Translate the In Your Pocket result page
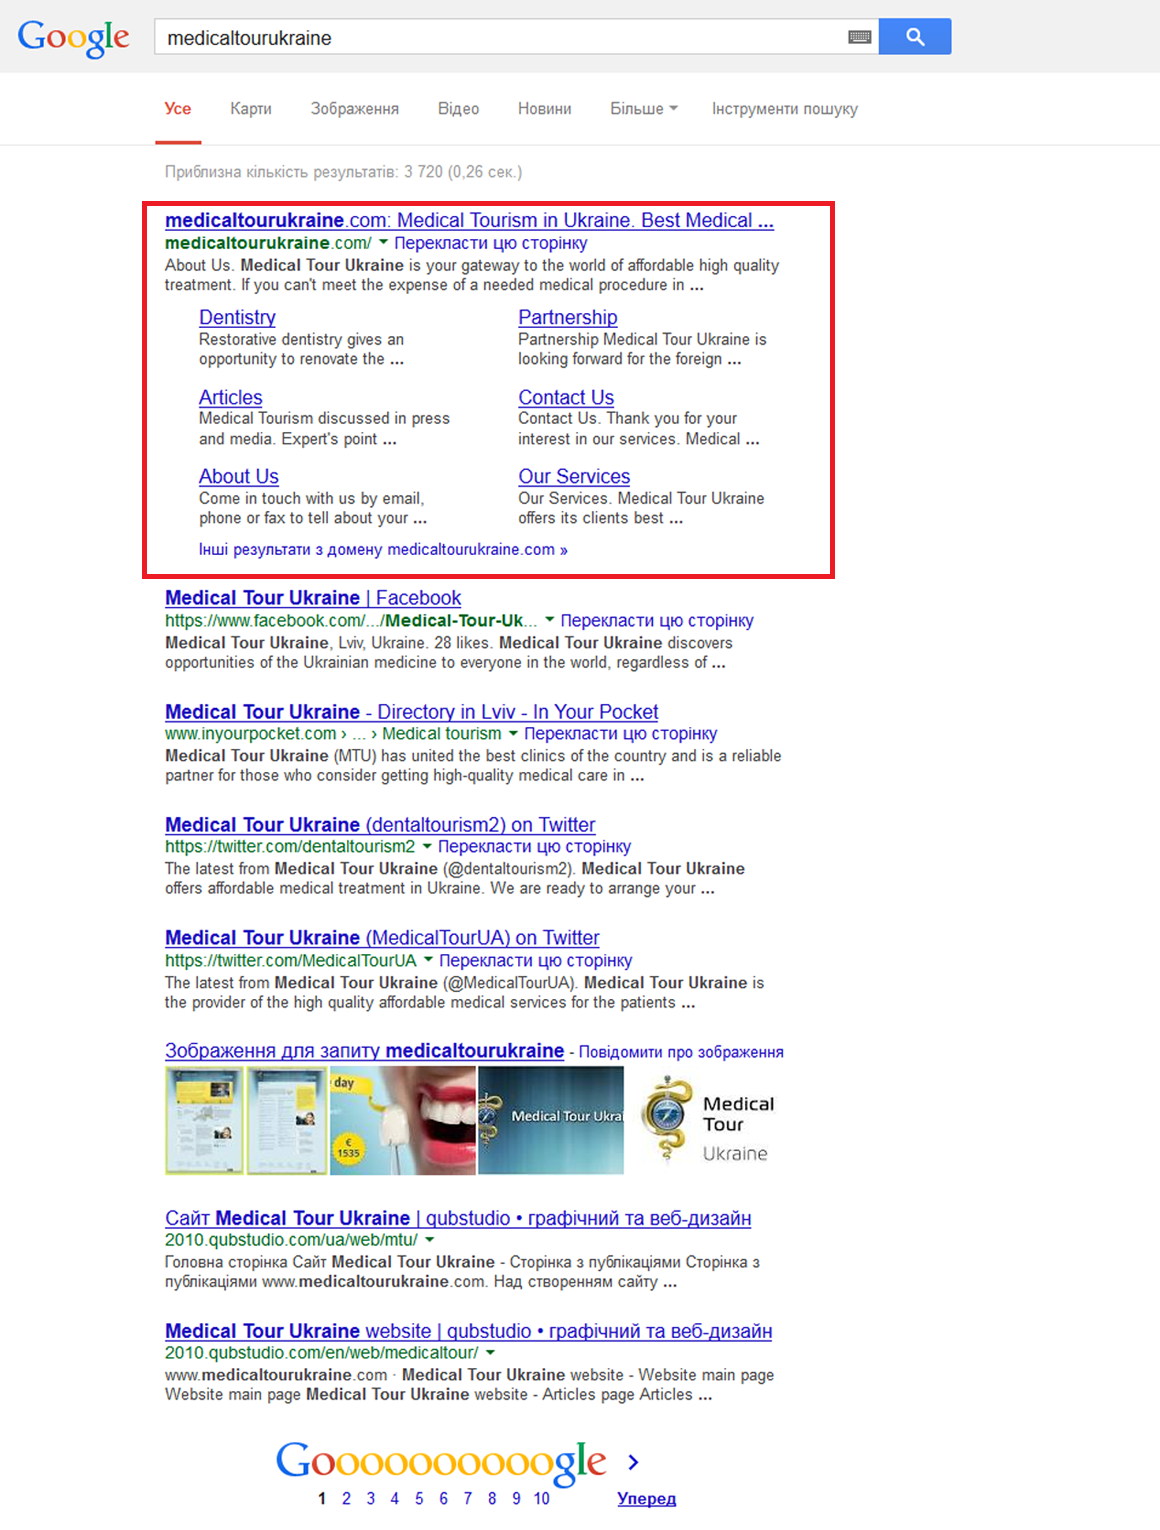This screenshot has height=1530, width=1160. 620,733
